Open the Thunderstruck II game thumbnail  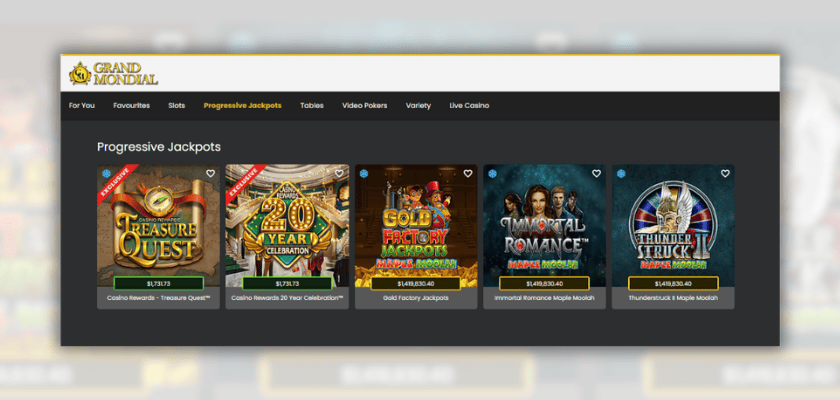673,225
